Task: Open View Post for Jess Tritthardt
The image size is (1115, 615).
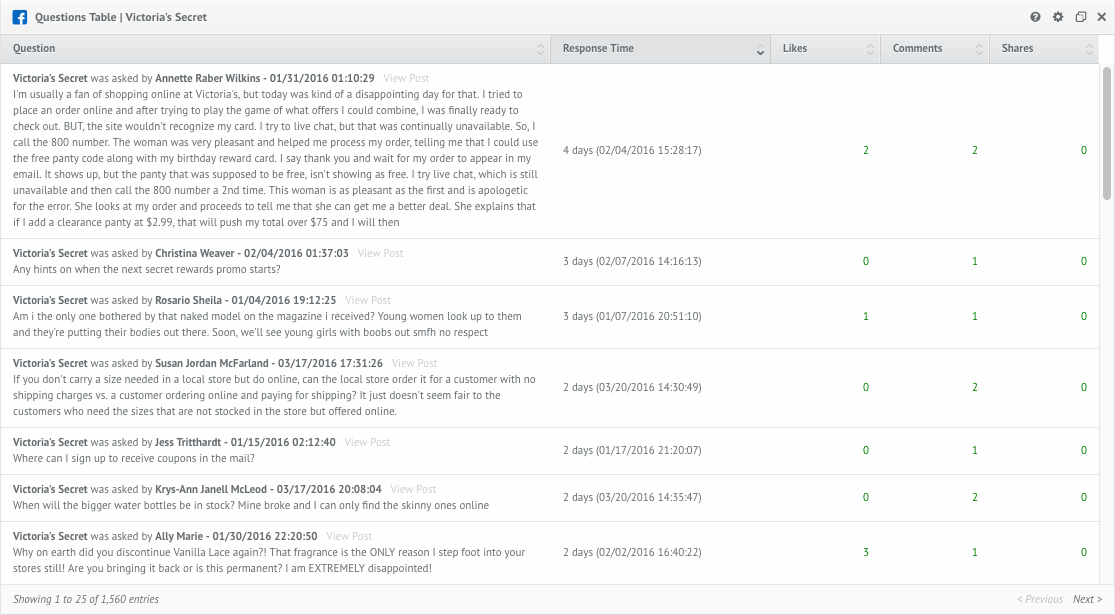Action: 367,442
